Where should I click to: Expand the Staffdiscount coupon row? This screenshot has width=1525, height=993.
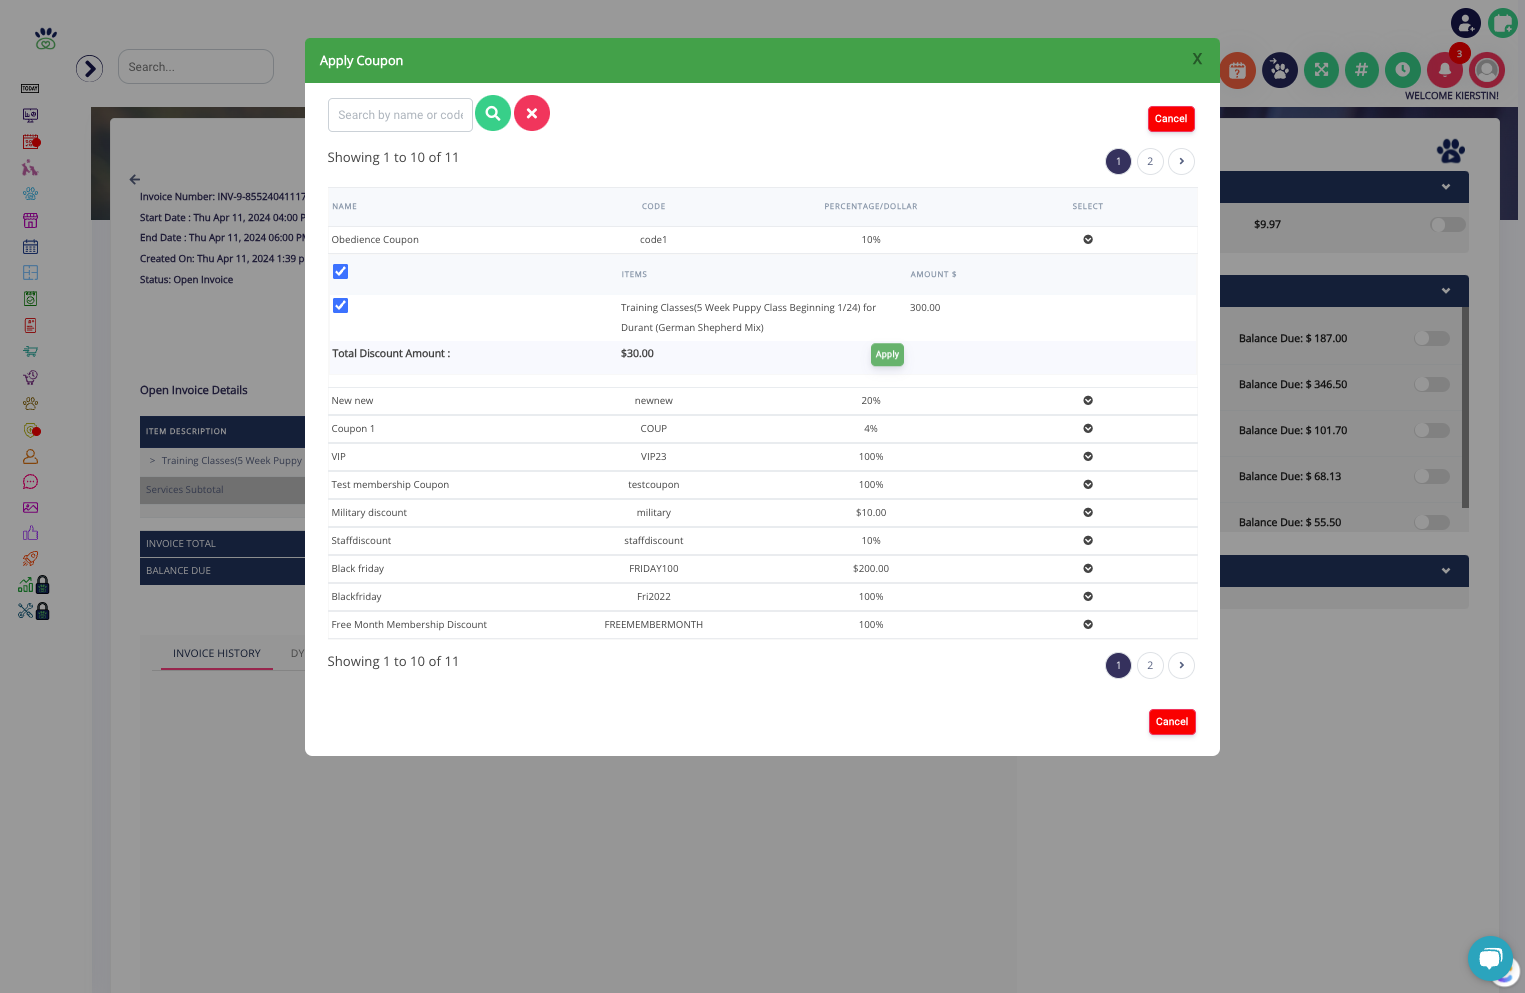[1088, 541]
